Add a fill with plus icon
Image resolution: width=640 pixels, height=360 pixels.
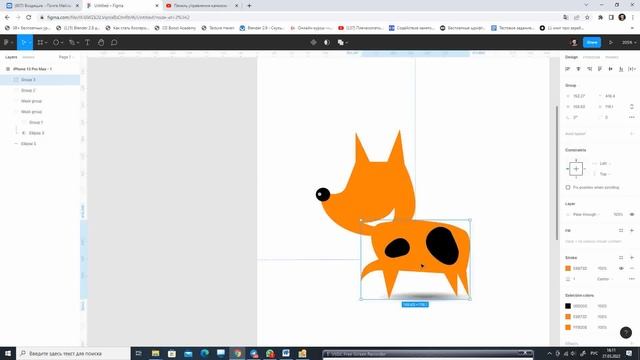[632, 231]
